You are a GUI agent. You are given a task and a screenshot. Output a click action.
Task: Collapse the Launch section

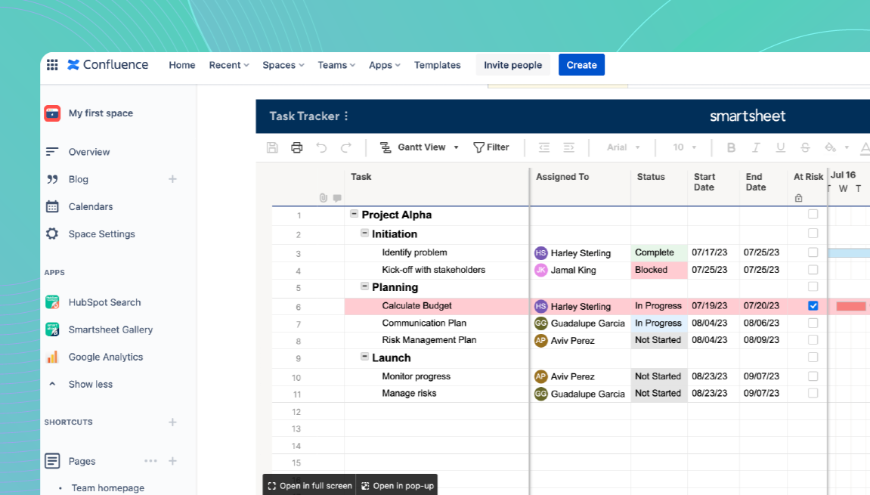(x=365, y=357)
